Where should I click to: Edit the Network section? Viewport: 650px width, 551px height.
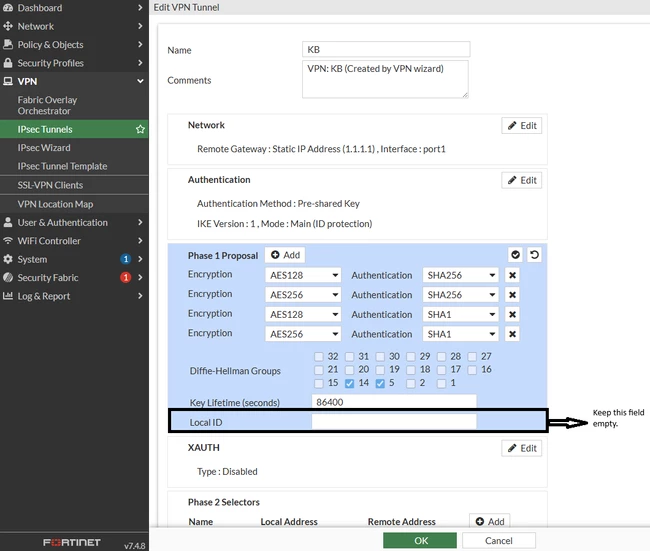(x=522, y=126)
